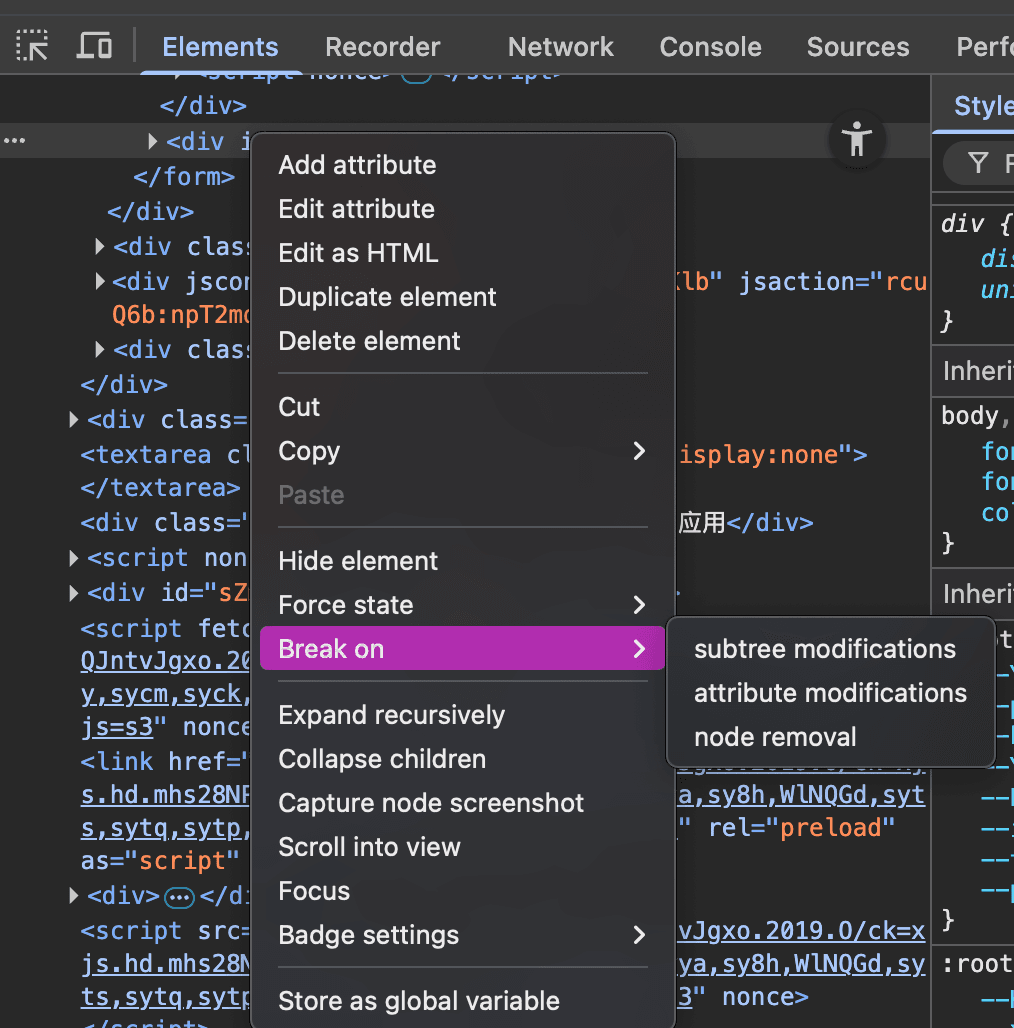
Task: Select Store as global variable
Action: point(418,1001)
